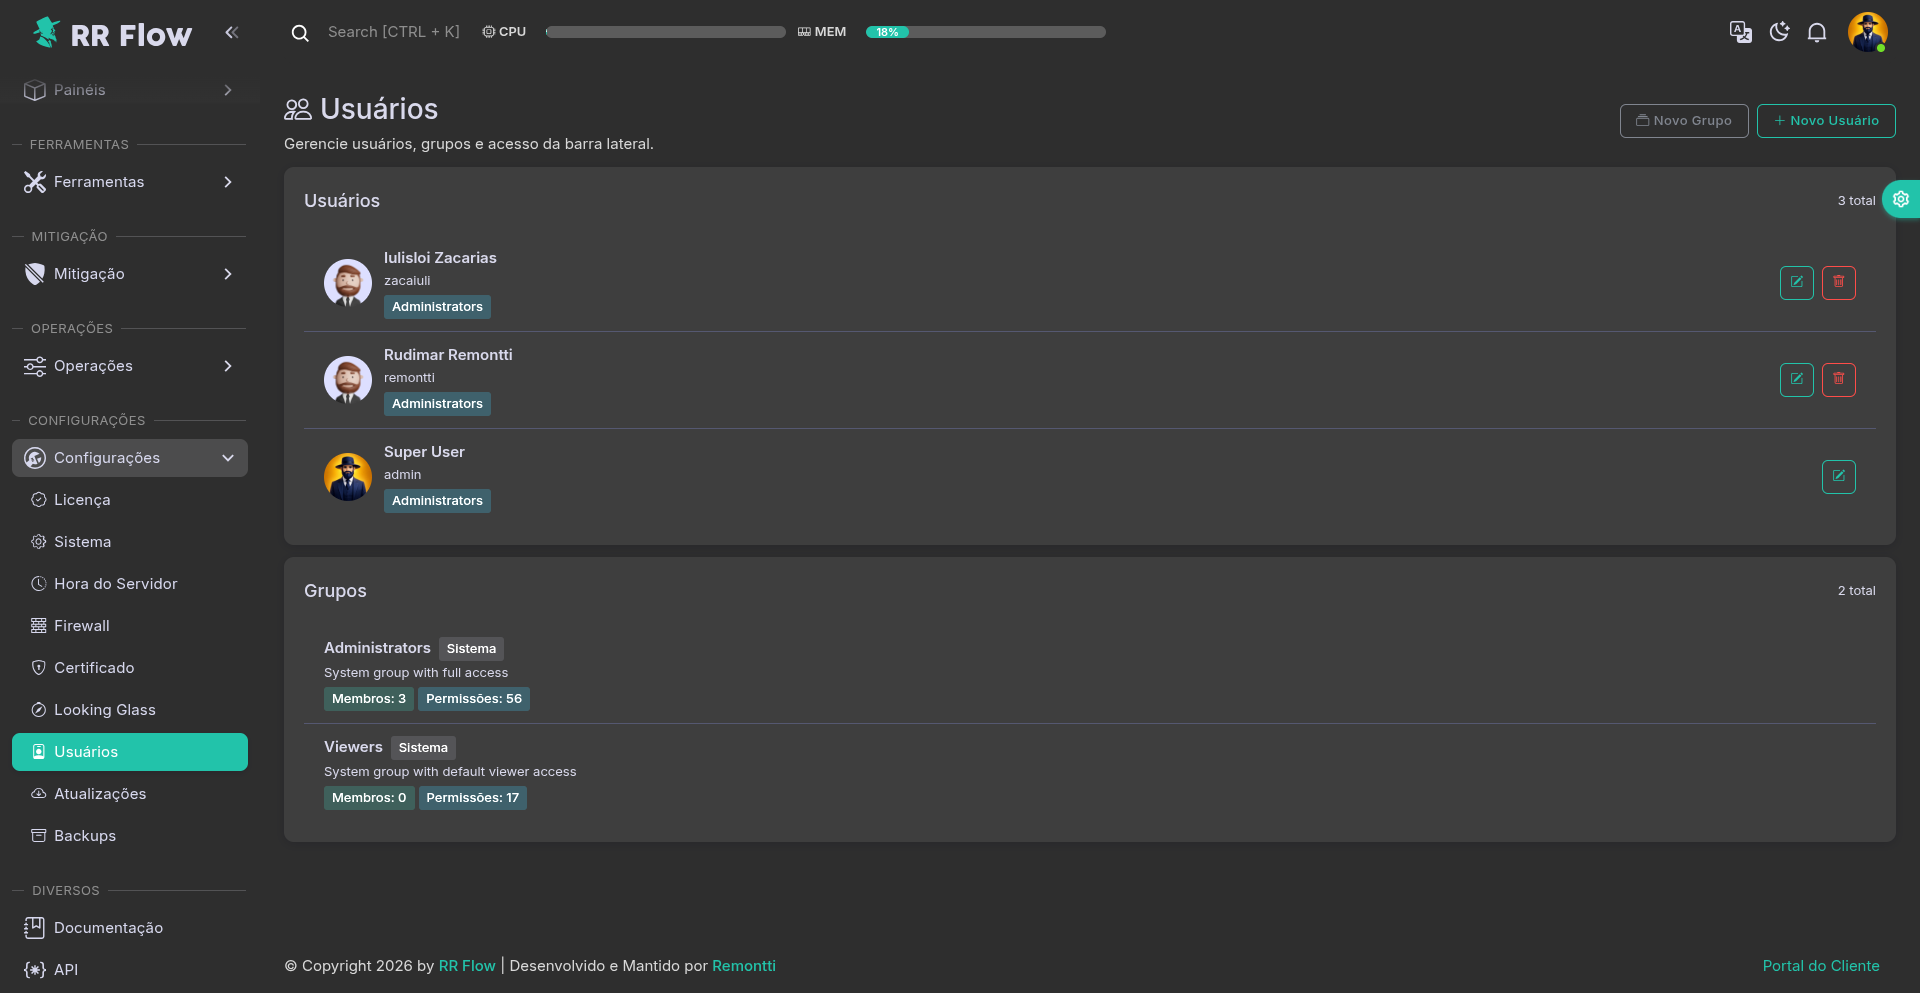This screenshot has height=993, width=1920.
Task: Expand the Mitigação sidebar section
Action: point(130,274)
